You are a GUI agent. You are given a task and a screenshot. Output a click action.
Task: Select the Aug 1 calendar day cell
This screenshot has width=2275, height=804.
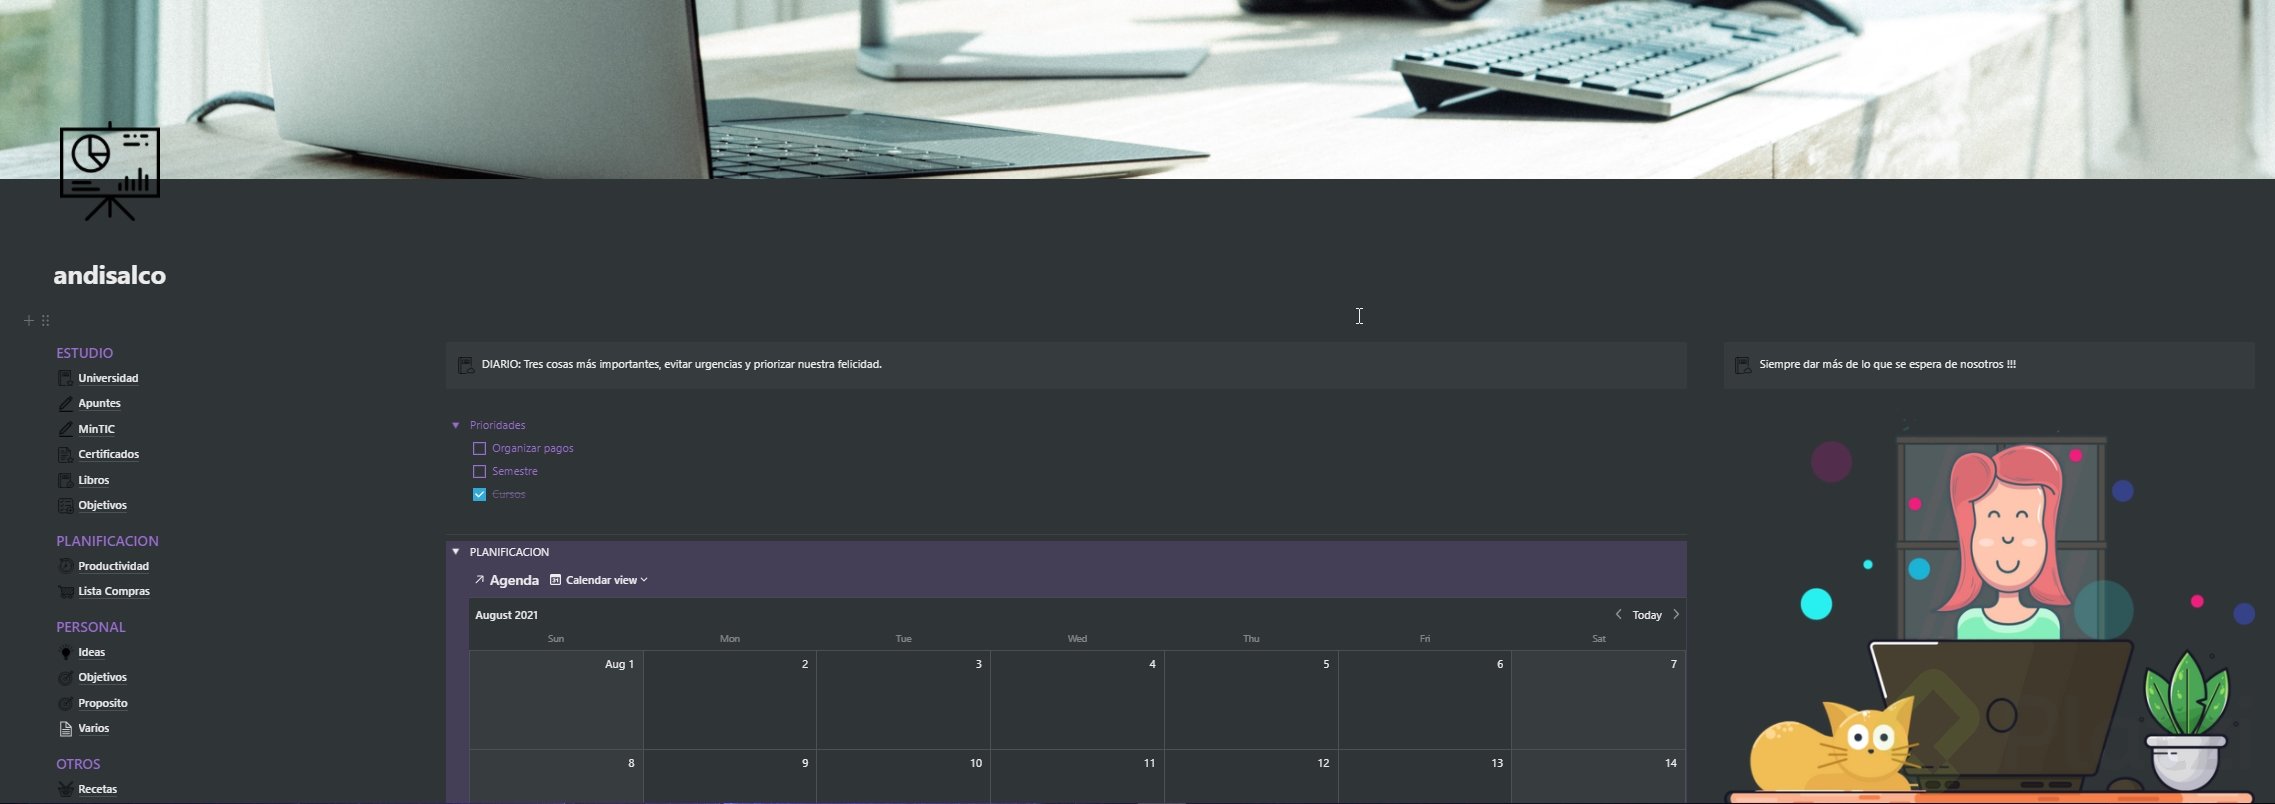click(556, 700)
